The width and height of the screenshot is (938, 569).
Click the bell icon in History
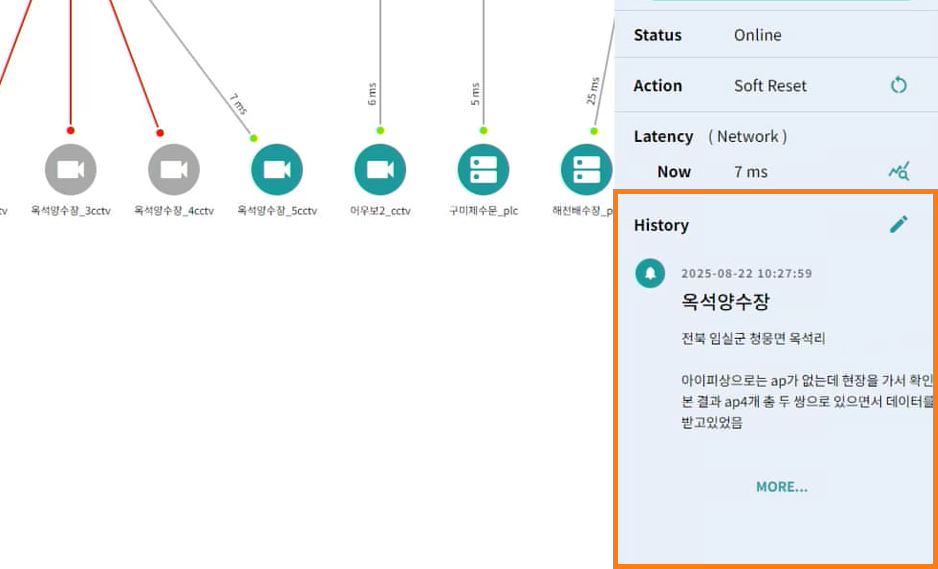(650, 273)
